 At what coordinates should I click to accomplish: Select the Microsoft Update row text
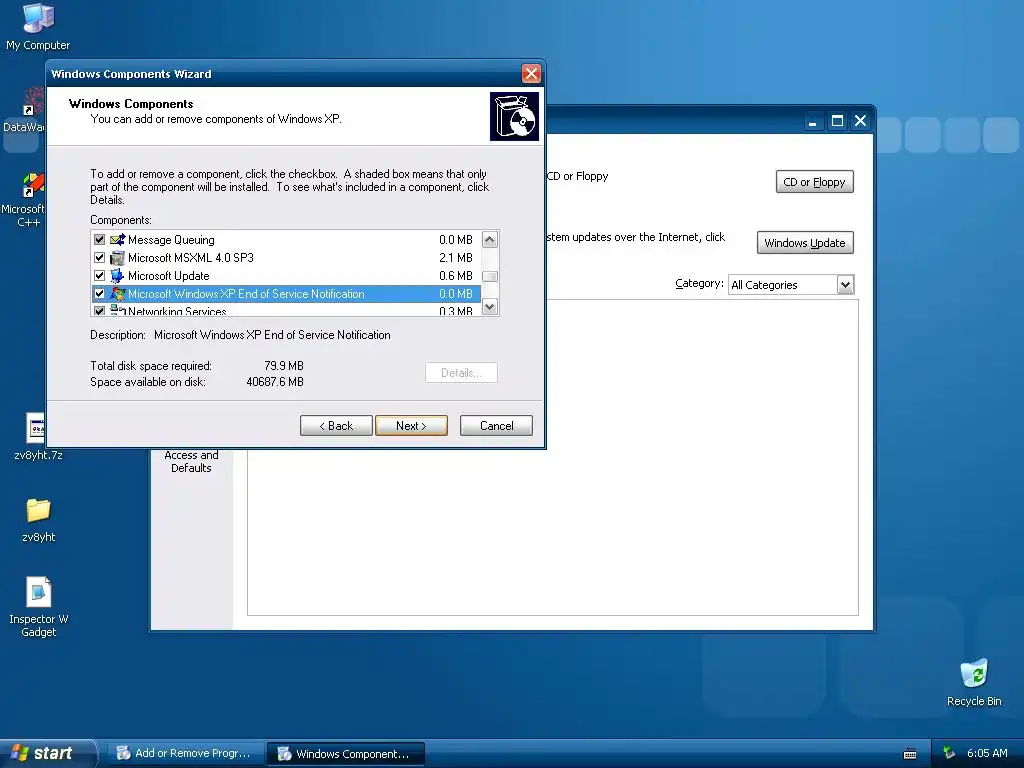pyautogui.click(x=168, y=276)
